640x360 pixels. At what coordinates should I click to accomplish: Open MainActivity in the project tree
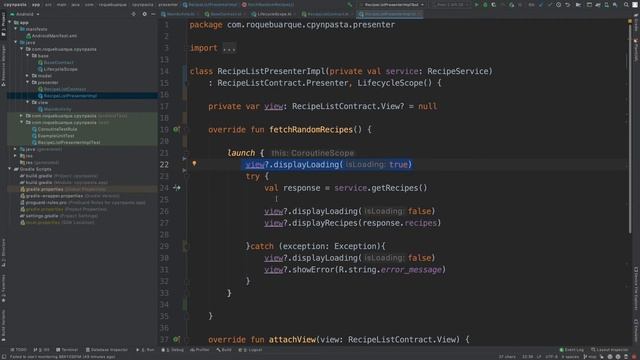point(54,109)
